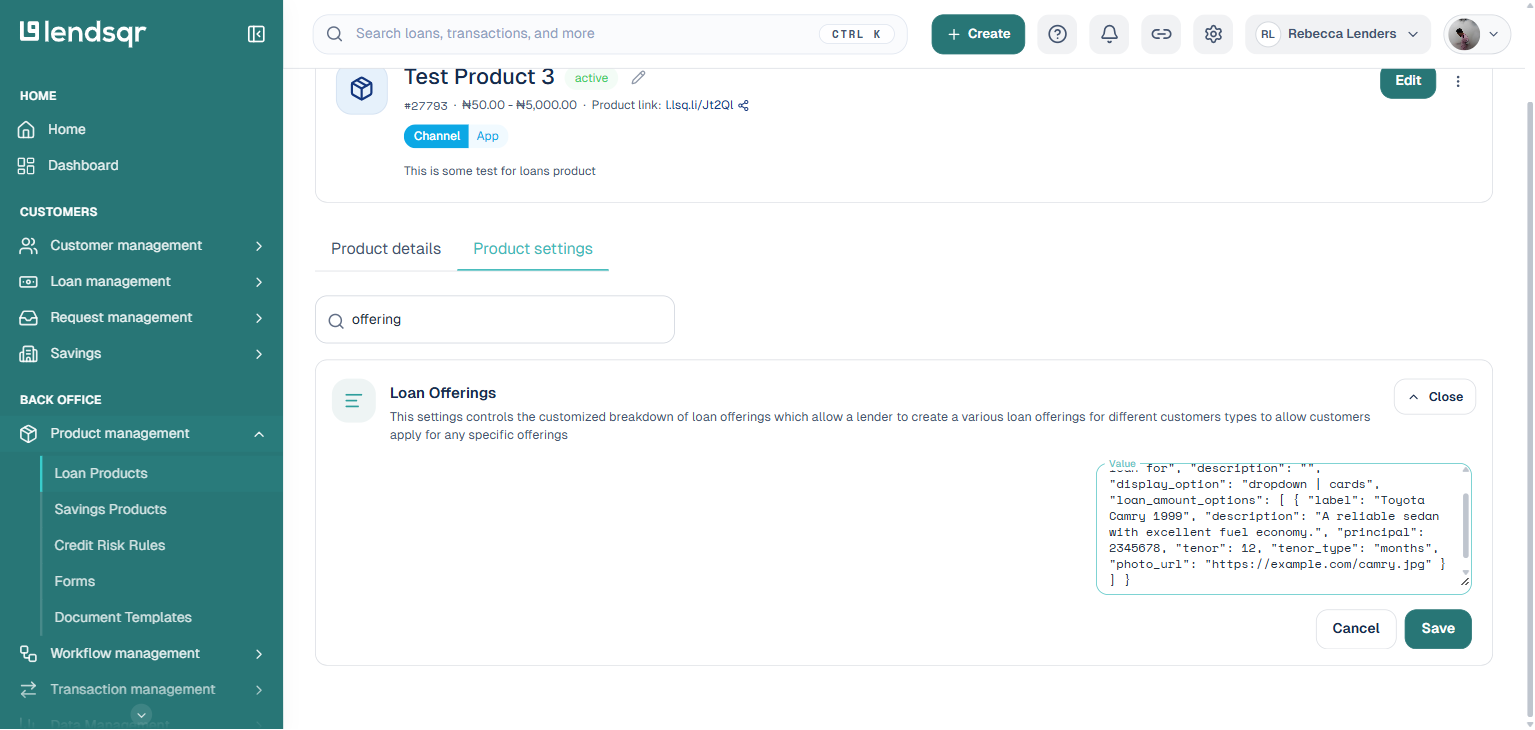Save the Loan Offerings value

coord(1438,629)
